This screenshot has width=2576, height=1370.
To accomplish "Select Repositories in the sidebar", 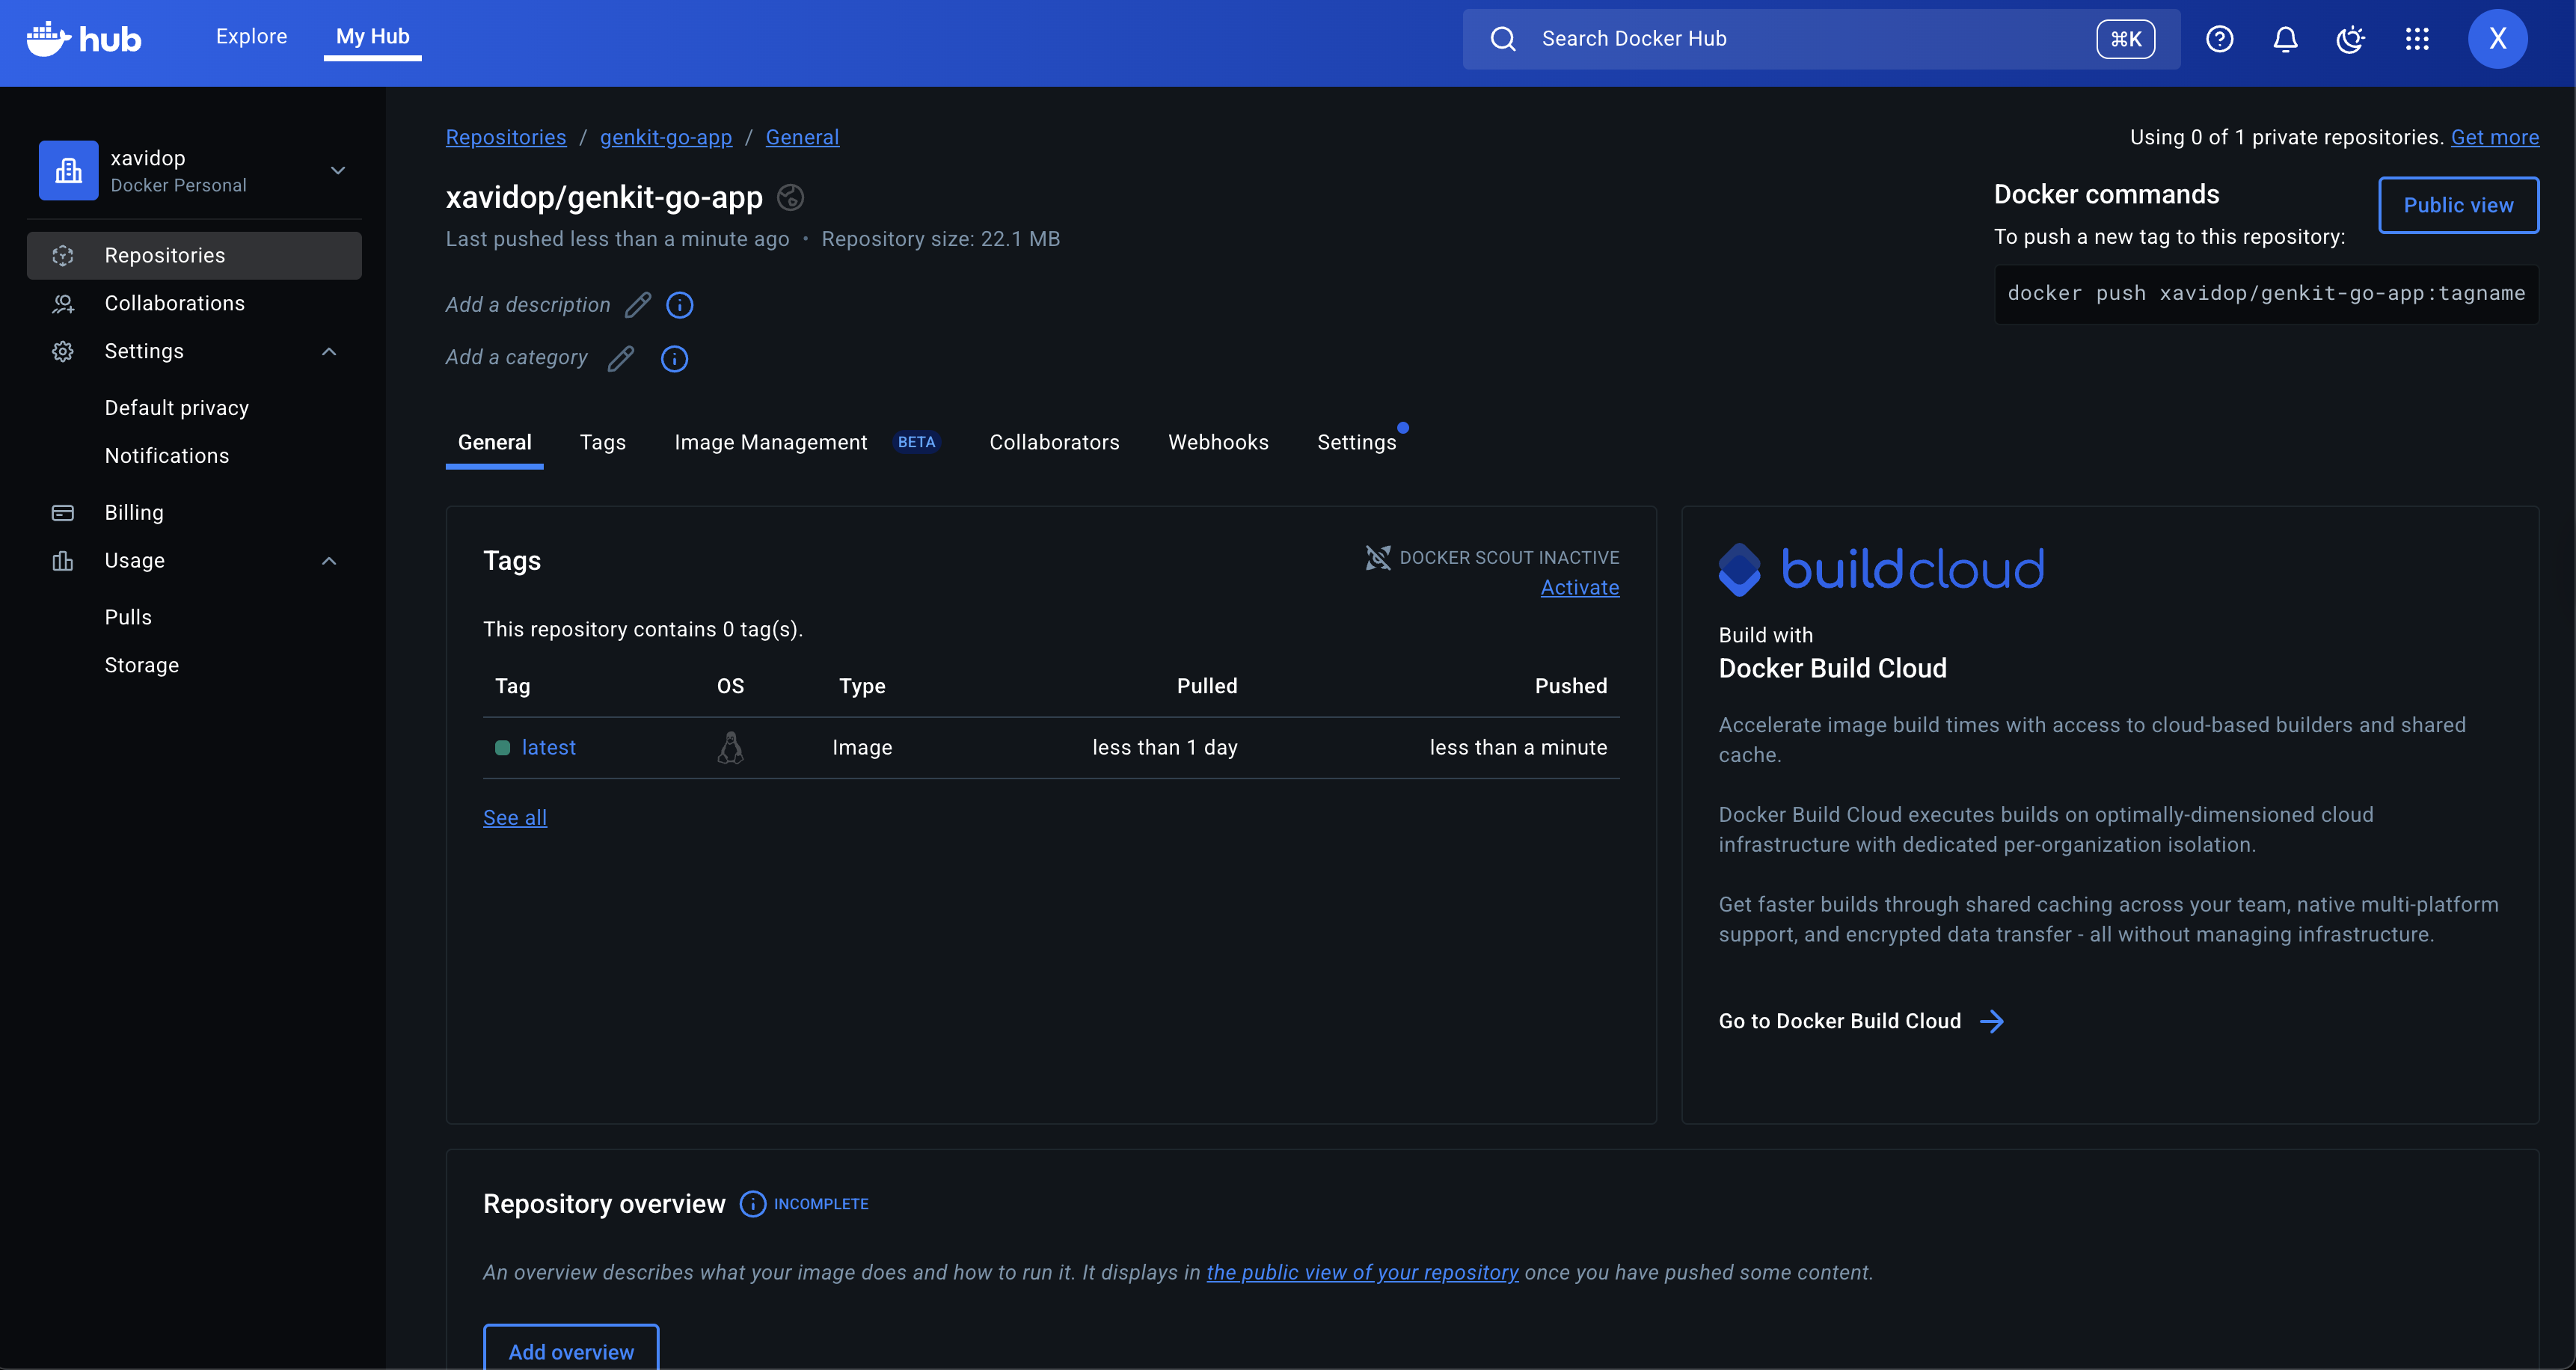I will coord(194,255).
